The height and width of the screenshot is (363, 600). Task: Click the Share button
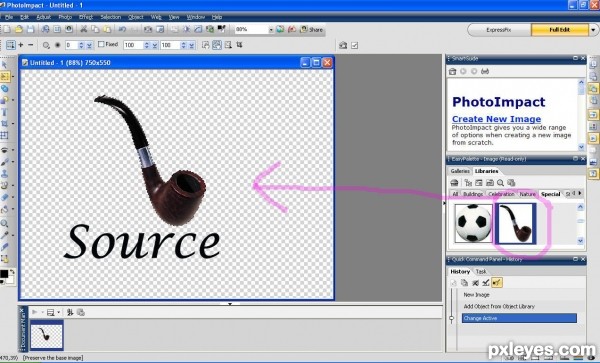pos(312,29)
